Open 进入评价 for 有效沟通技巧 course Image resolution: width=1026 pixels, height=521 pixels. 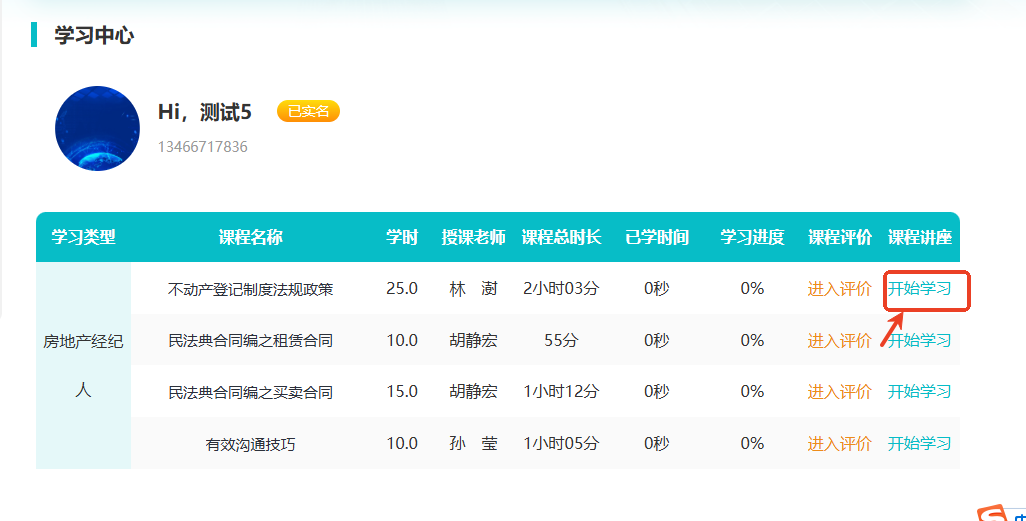839,443
